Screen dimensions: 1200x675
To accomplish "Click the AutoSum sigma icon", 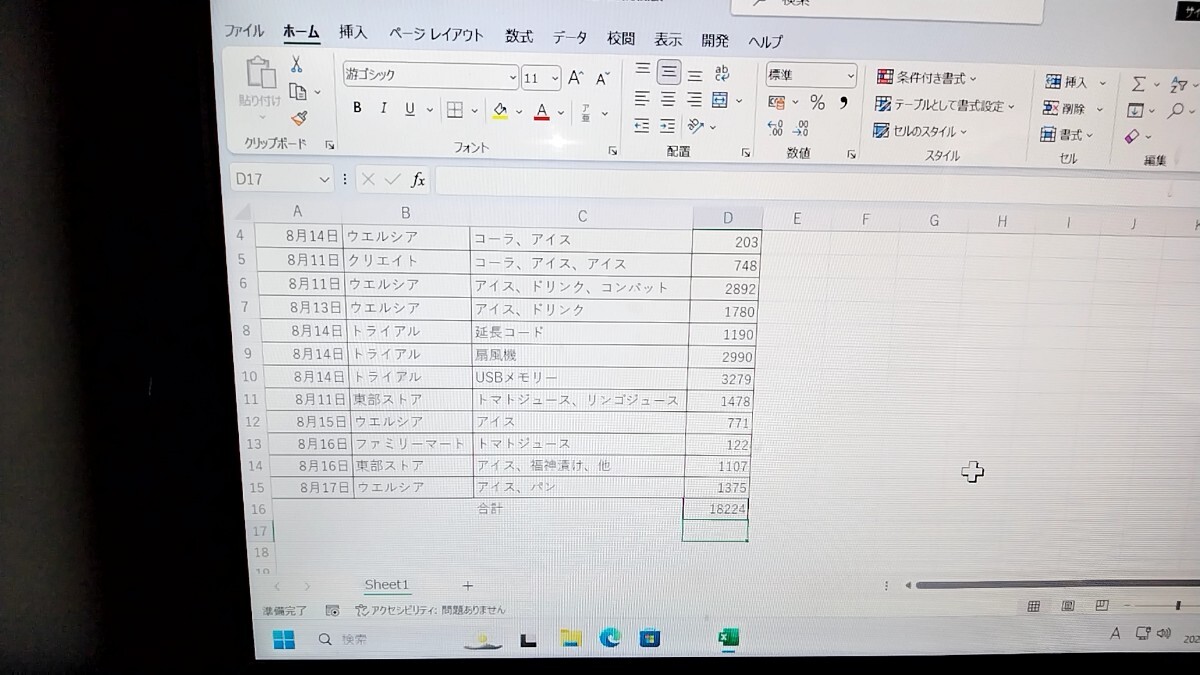I will (1138, 84).
